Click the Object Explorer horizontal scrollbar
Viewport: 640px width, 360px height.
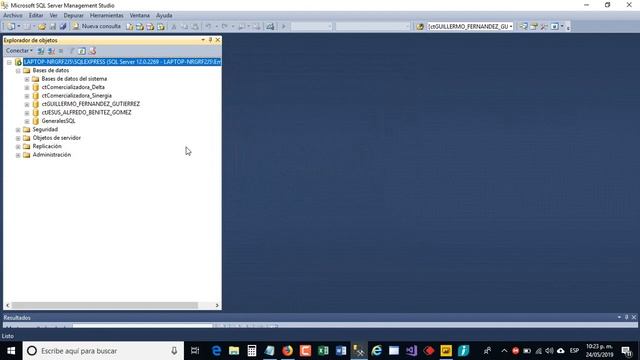104,305
